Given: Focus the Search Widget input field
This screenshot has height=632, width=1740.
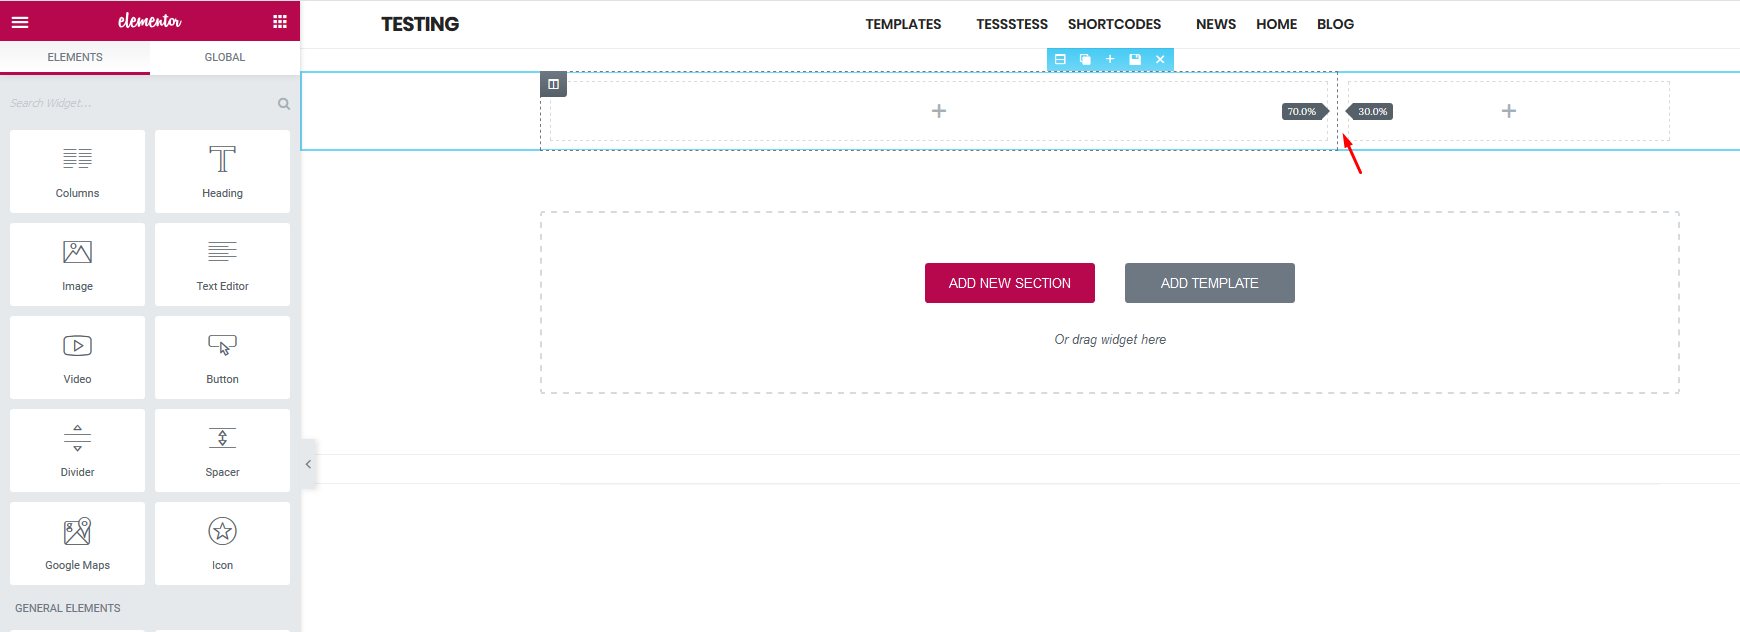Looking at the screenshot, I should click(140, 103).
